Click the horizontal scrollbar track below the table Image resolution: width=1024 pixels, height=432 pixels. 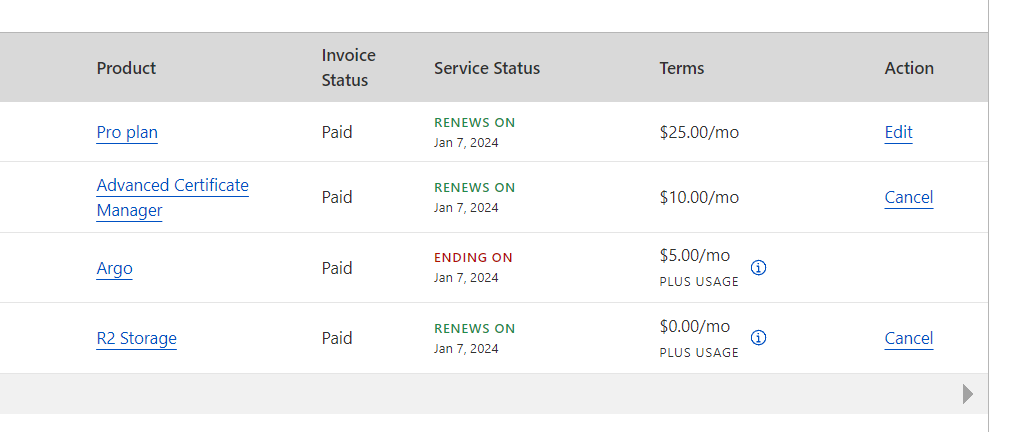tap(480, 394)
